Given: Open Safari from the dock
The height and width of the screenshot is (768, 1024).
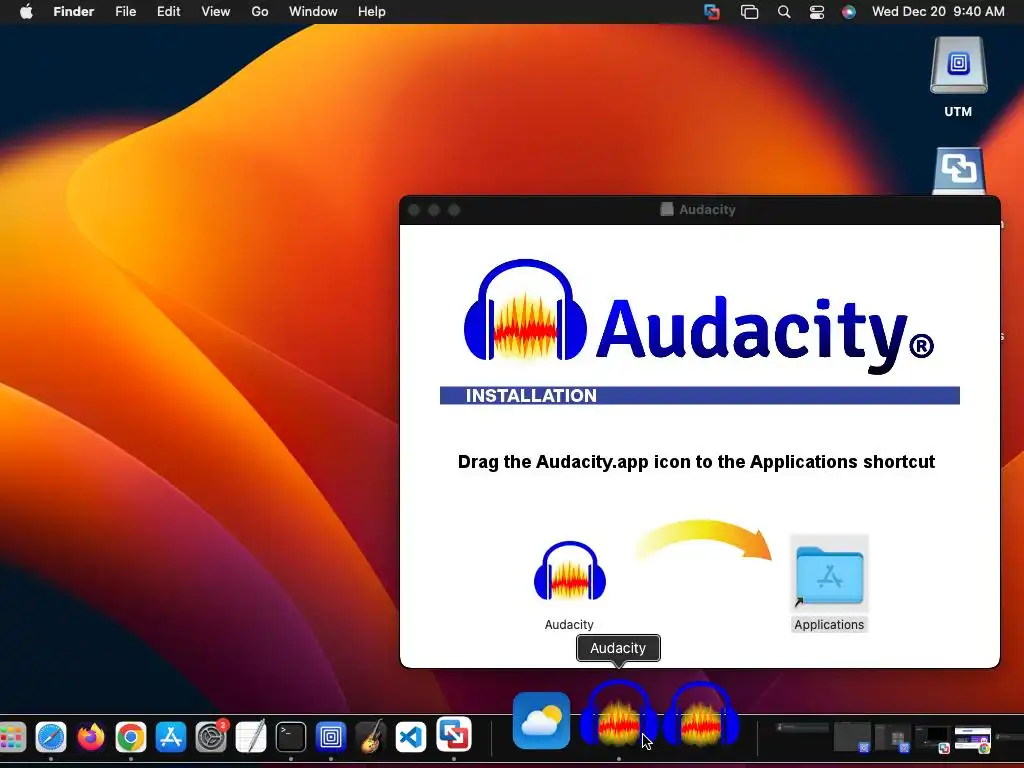Looking at the screenshot, I should (51, 737).
